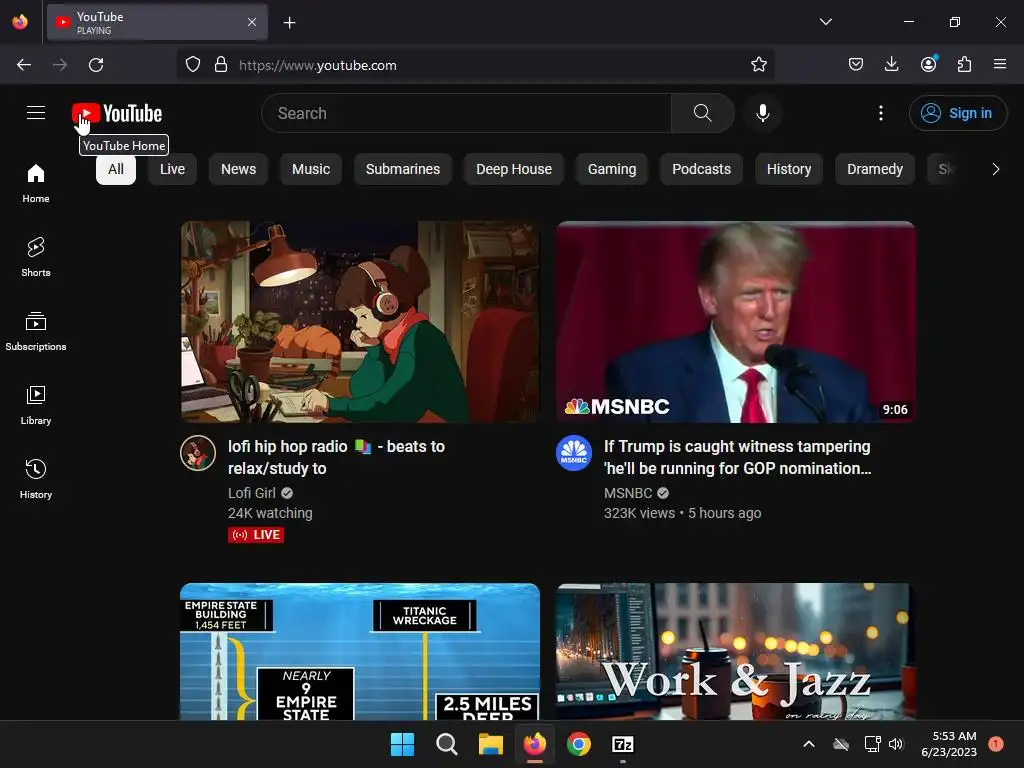Play the MSNBC Trump video thumbnail
The height and width of the screenshot is (768, 1024).
[736, 321]
